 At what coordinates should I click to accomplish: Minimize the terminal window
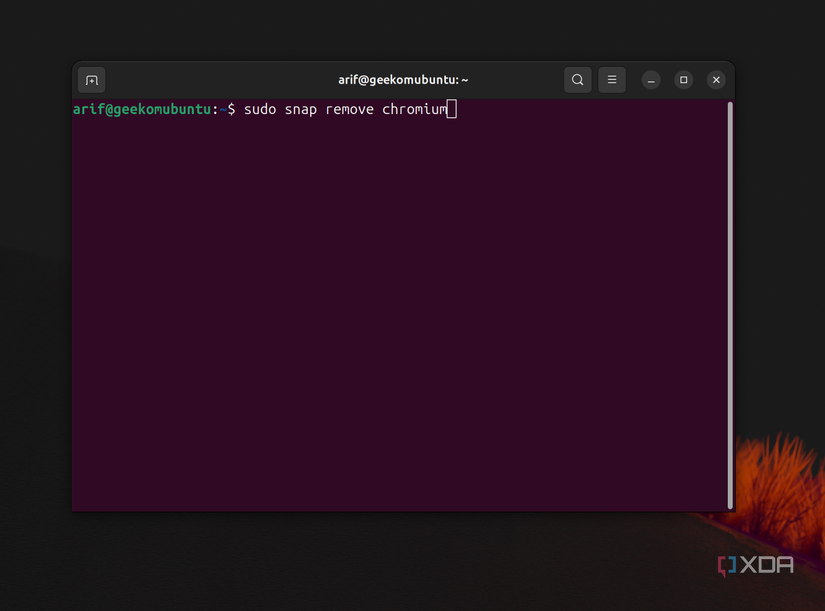click(650, 79)
